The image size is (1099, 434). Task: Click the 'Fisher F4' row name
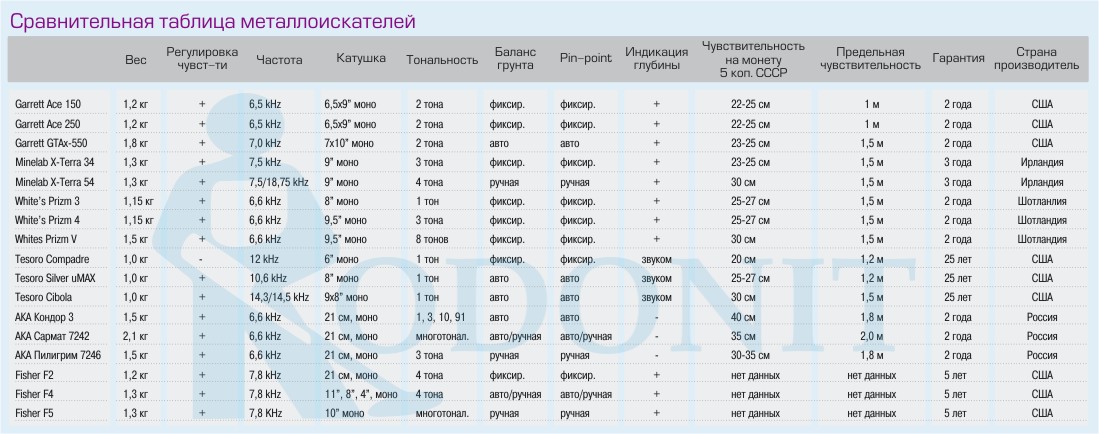click(34, 394)
